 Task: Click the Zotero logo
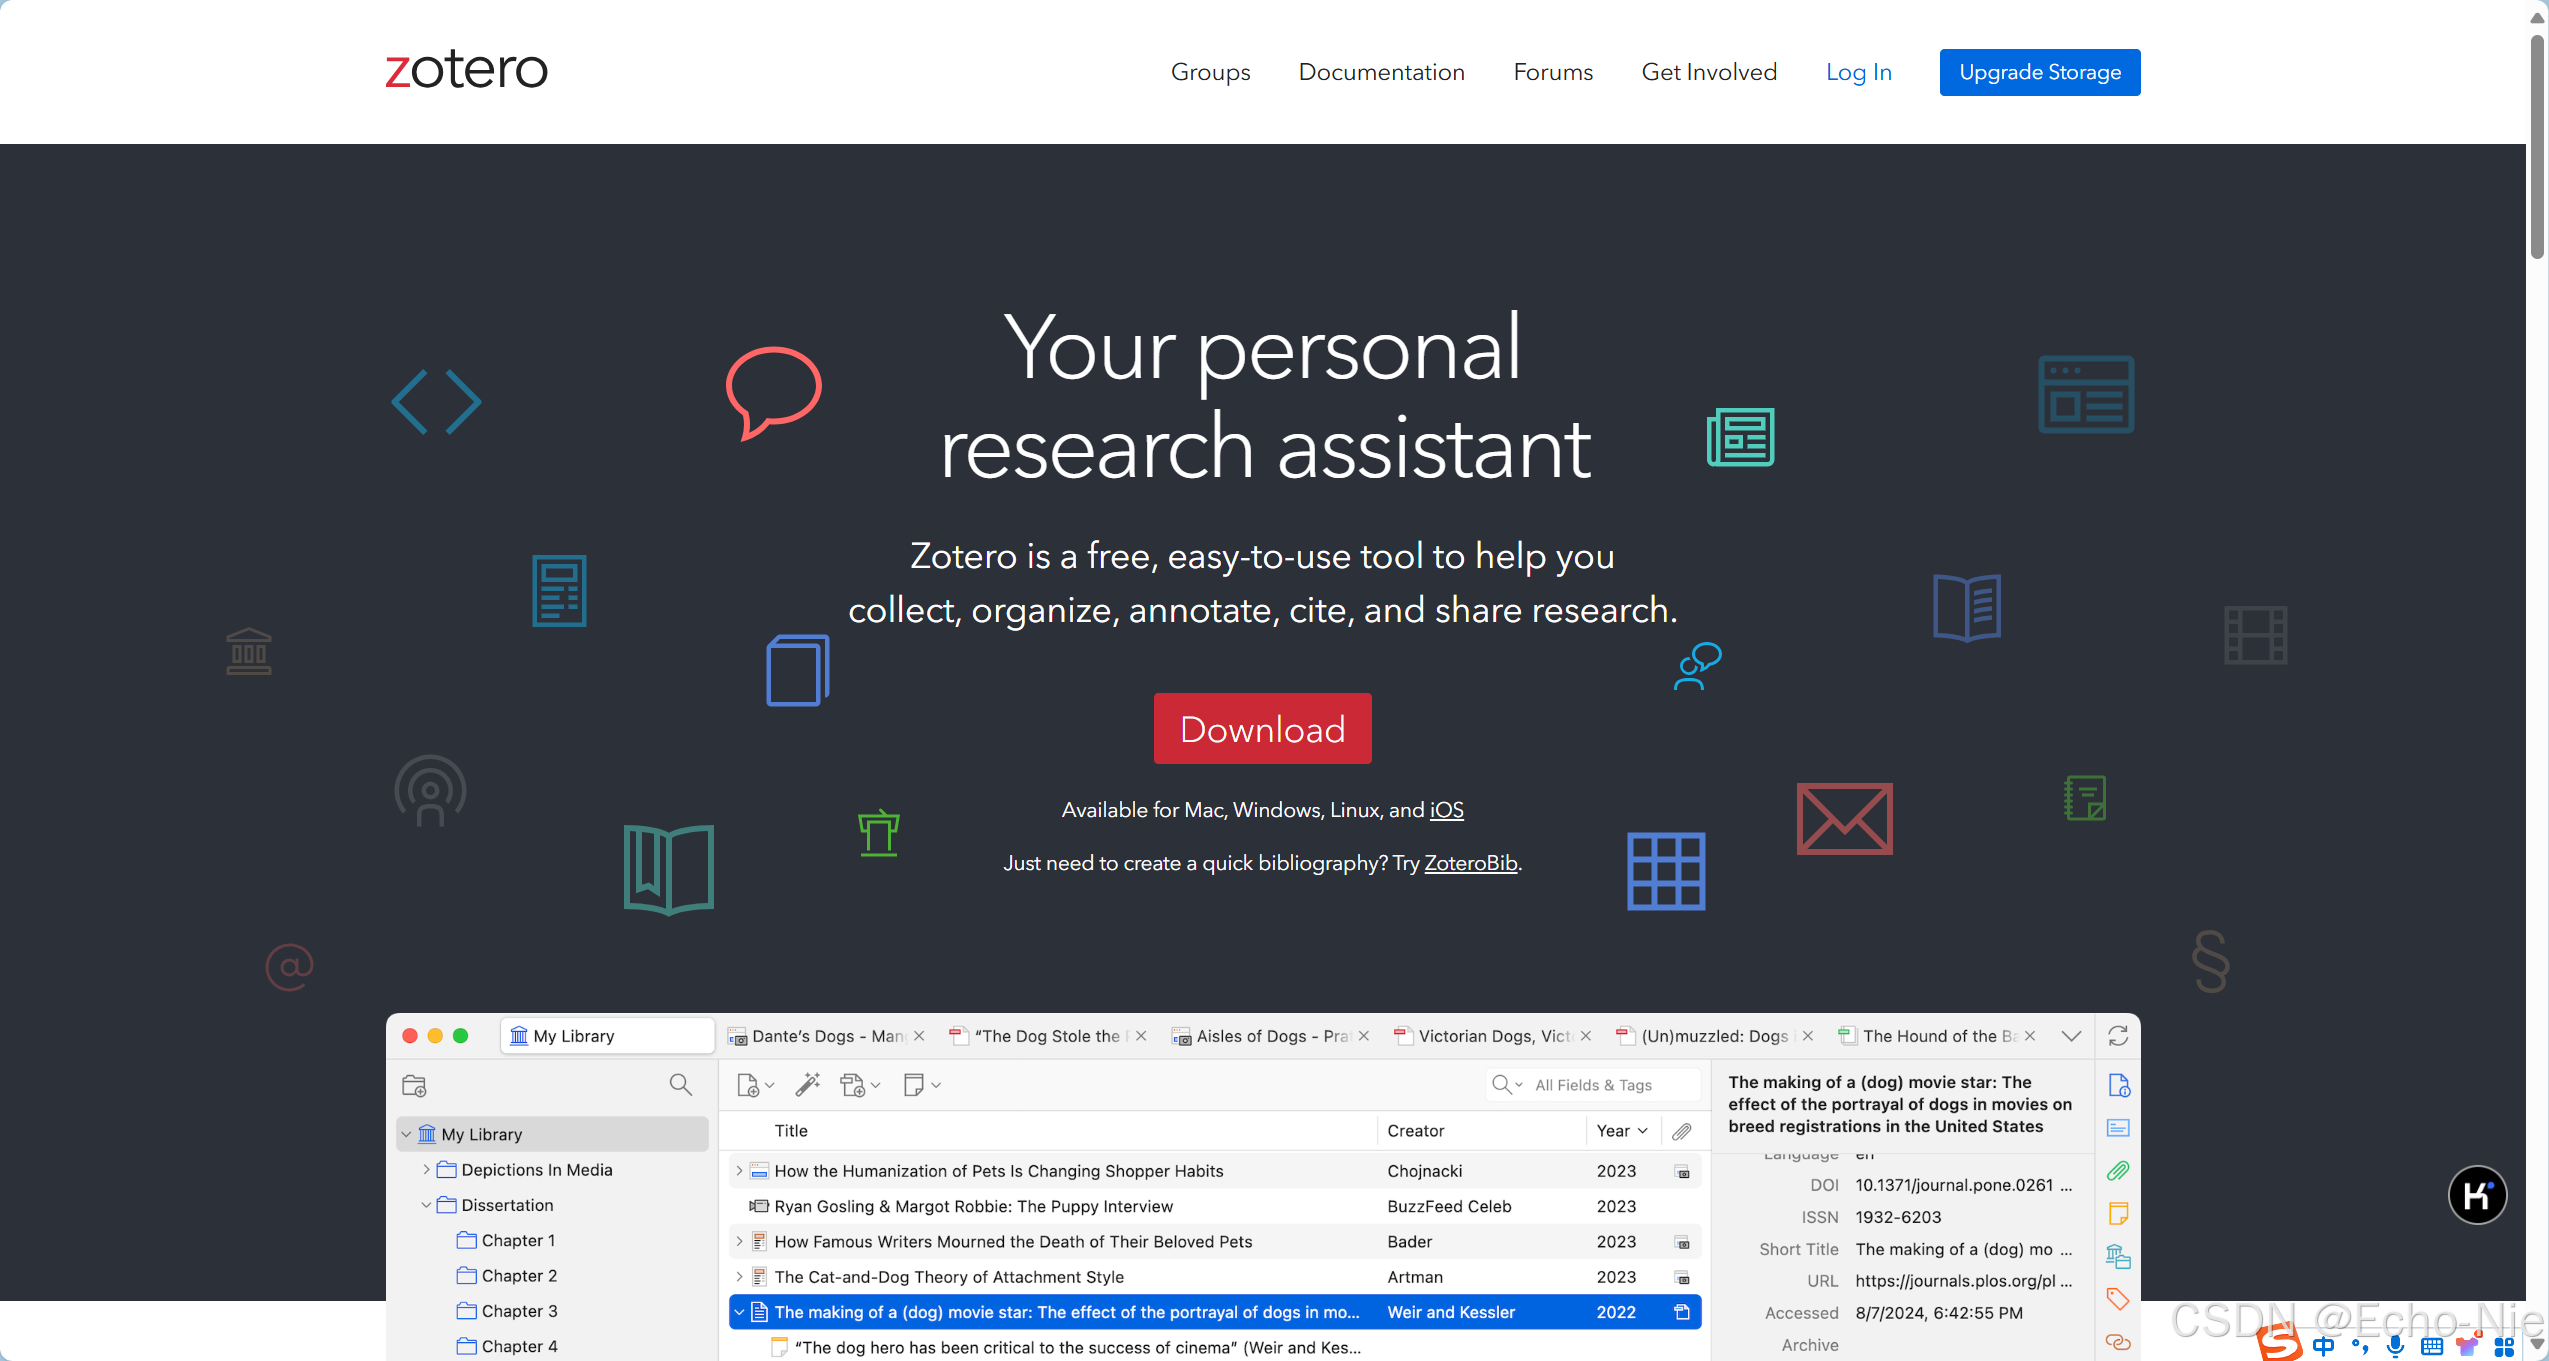466,70
